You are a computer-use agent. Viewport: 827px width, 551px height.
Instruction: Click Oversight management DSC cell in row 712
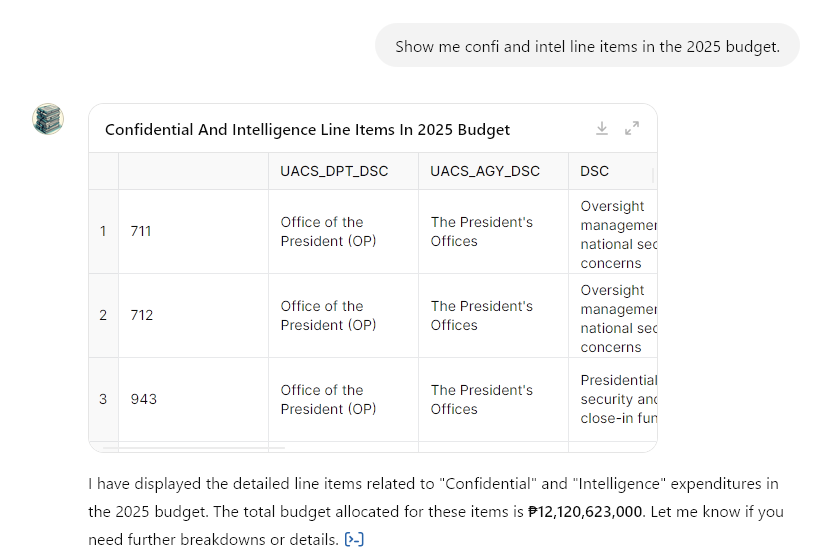tap(613, 315)
